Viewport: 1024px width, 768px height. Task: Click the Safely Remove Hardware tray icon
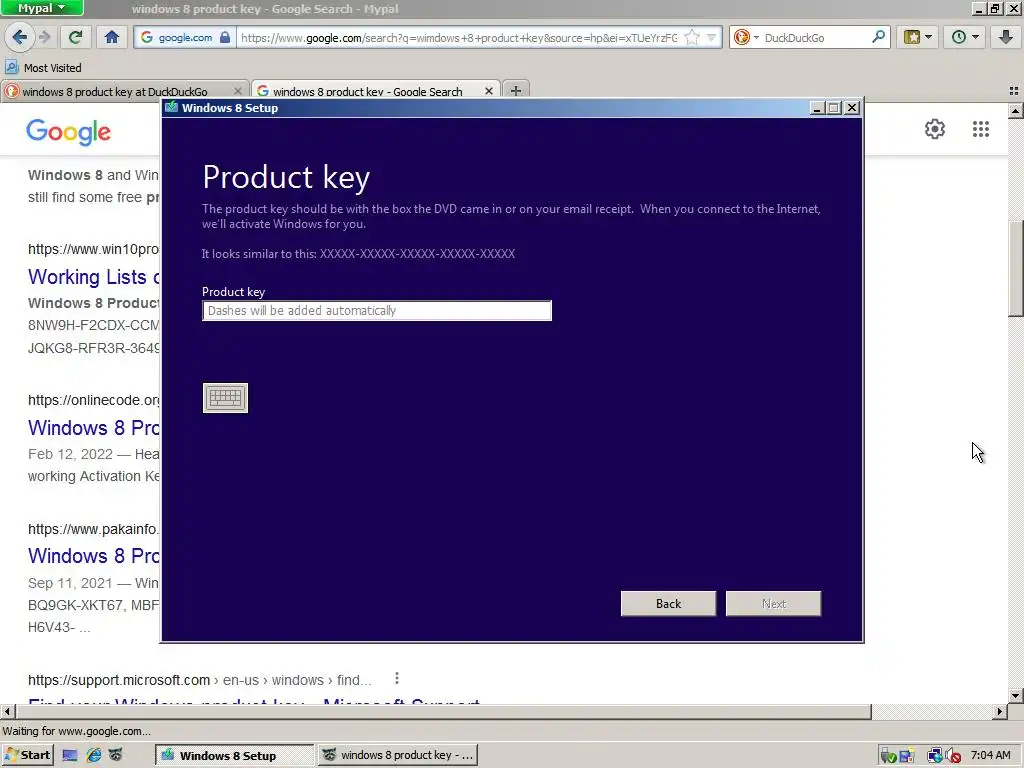click(888, 756)
